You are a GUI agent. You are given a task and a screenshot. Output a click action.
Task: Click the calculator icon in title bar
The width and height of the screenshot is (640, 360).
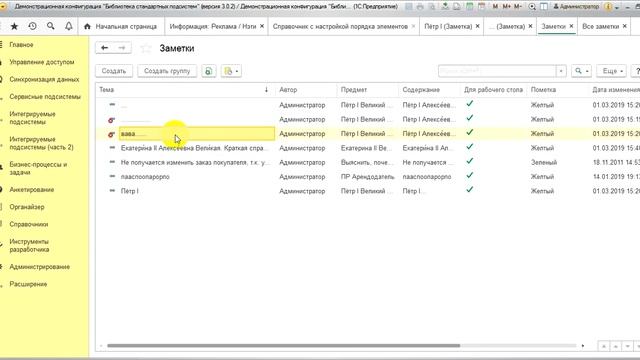coord(469,7)
